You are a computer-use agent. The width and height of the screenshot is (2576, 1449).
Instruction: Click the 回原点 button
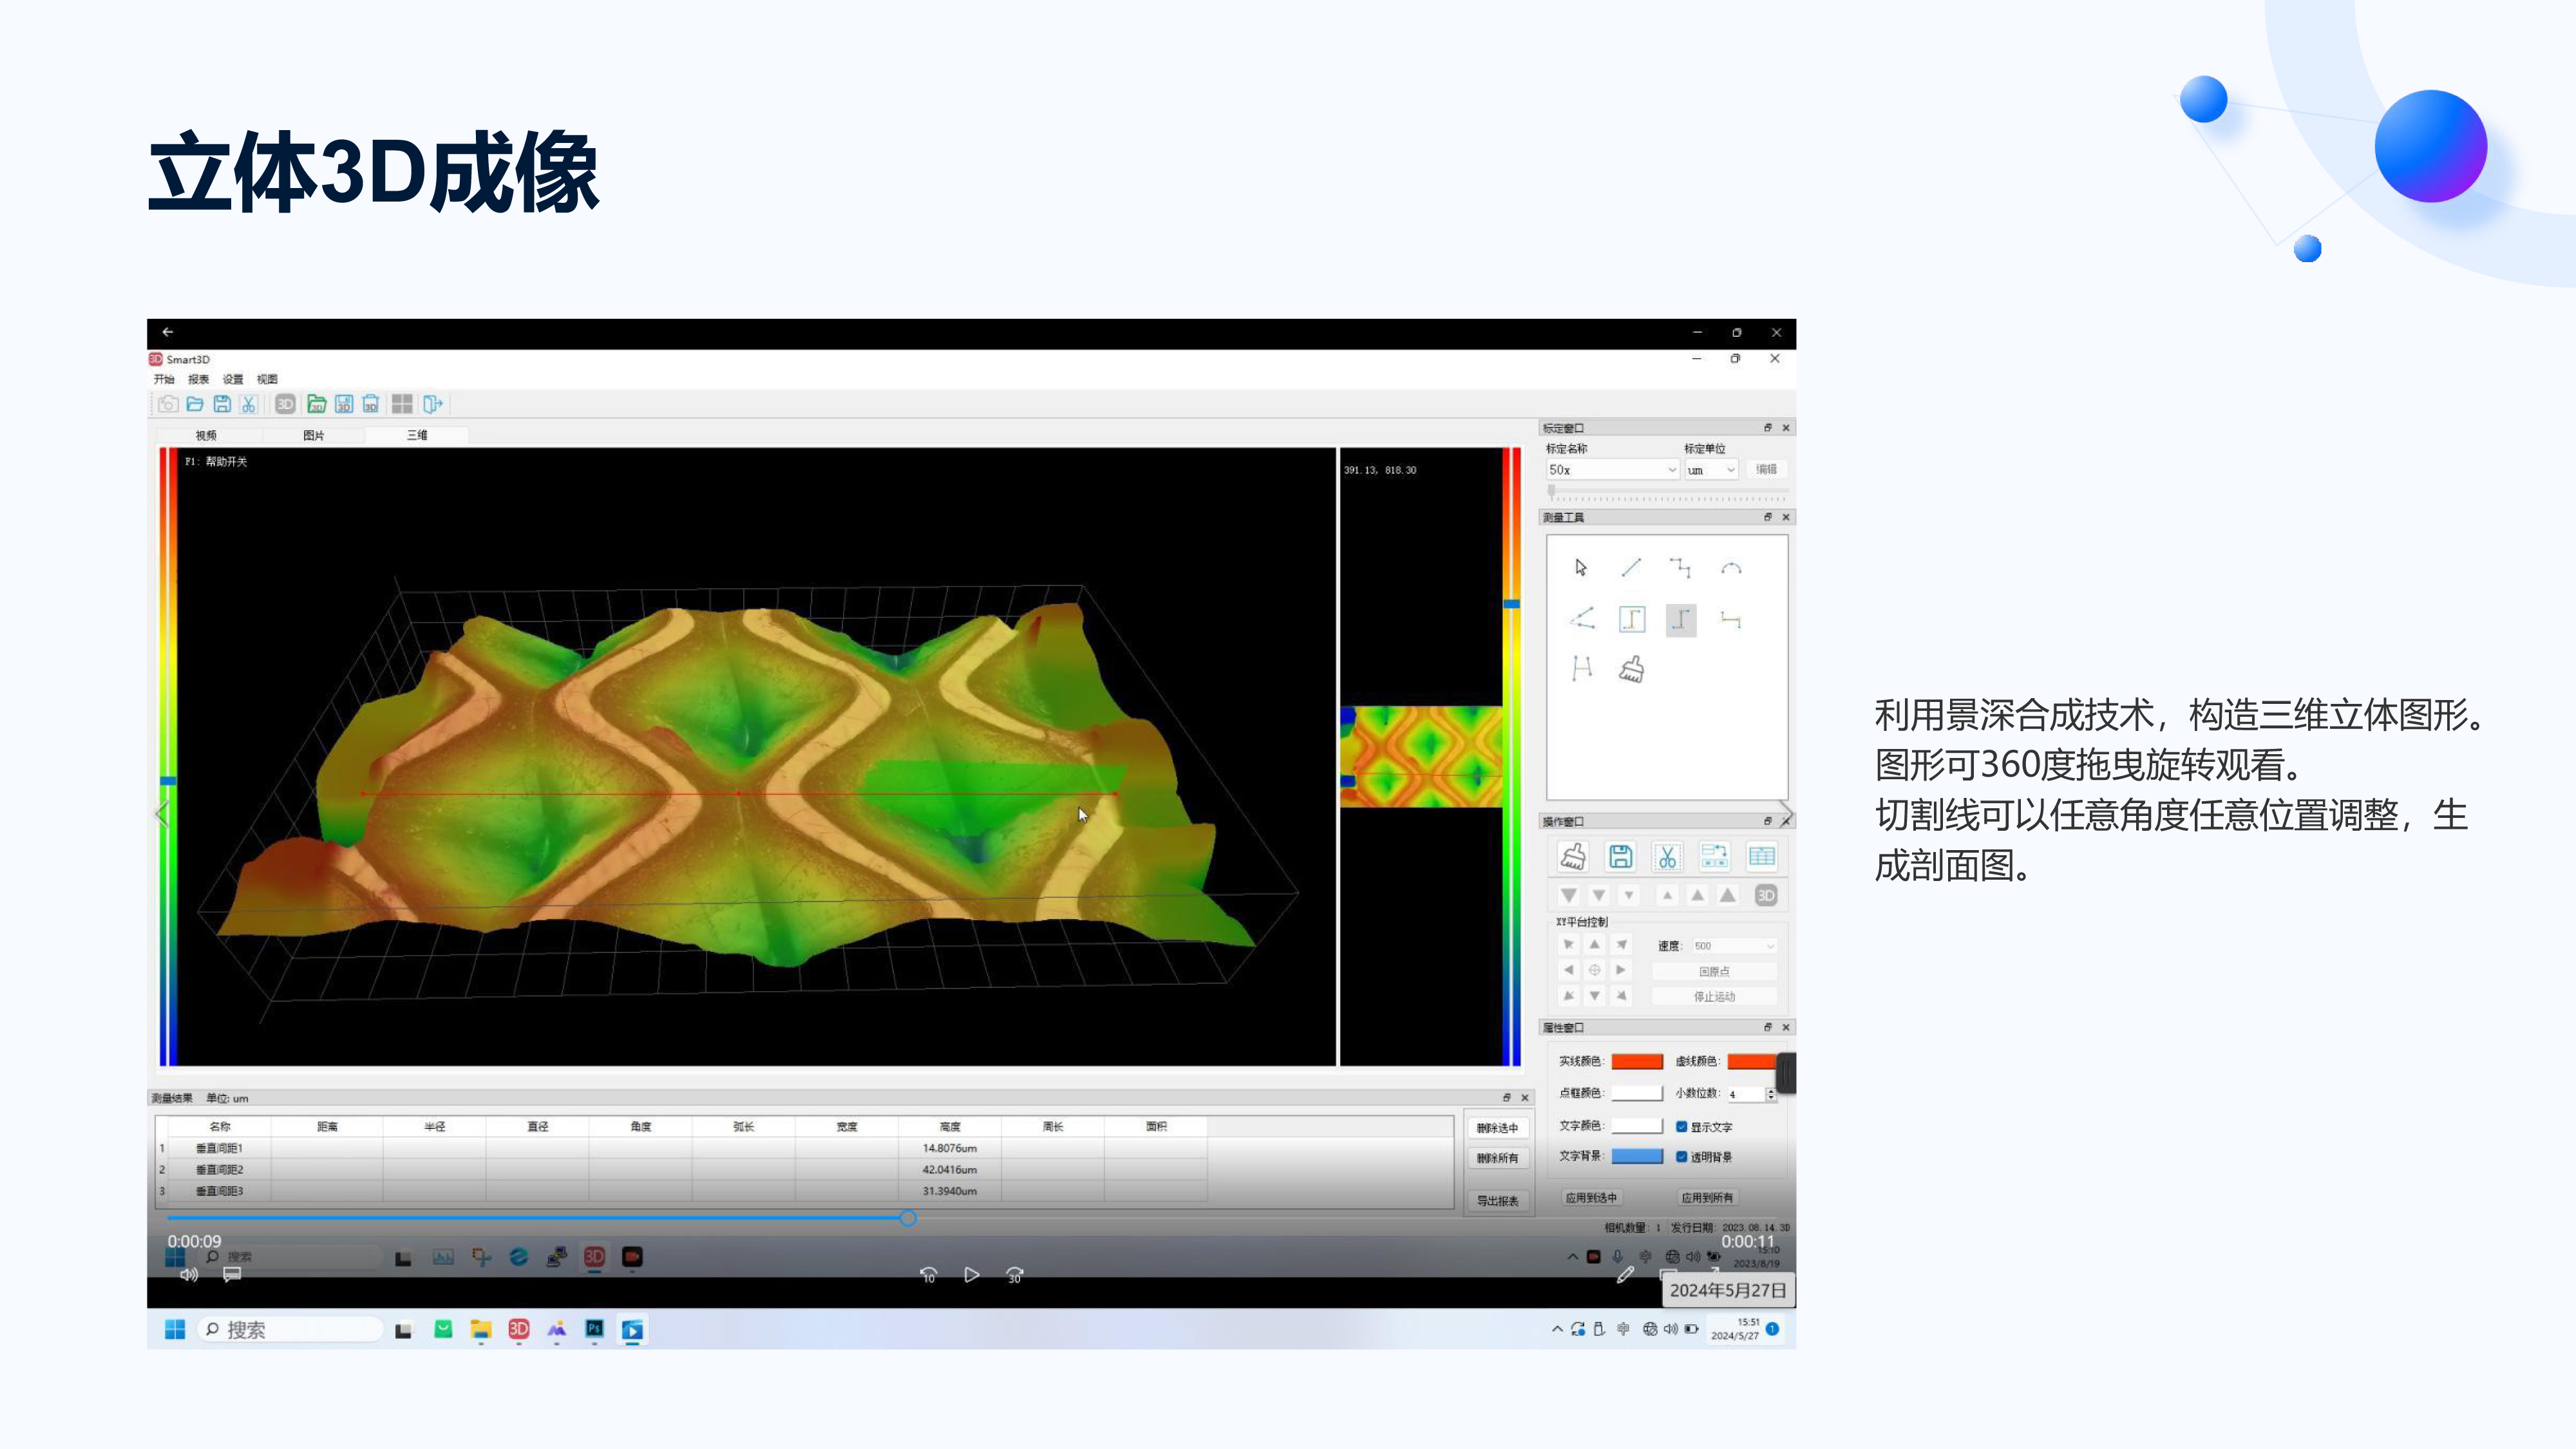pos(1714,972)
